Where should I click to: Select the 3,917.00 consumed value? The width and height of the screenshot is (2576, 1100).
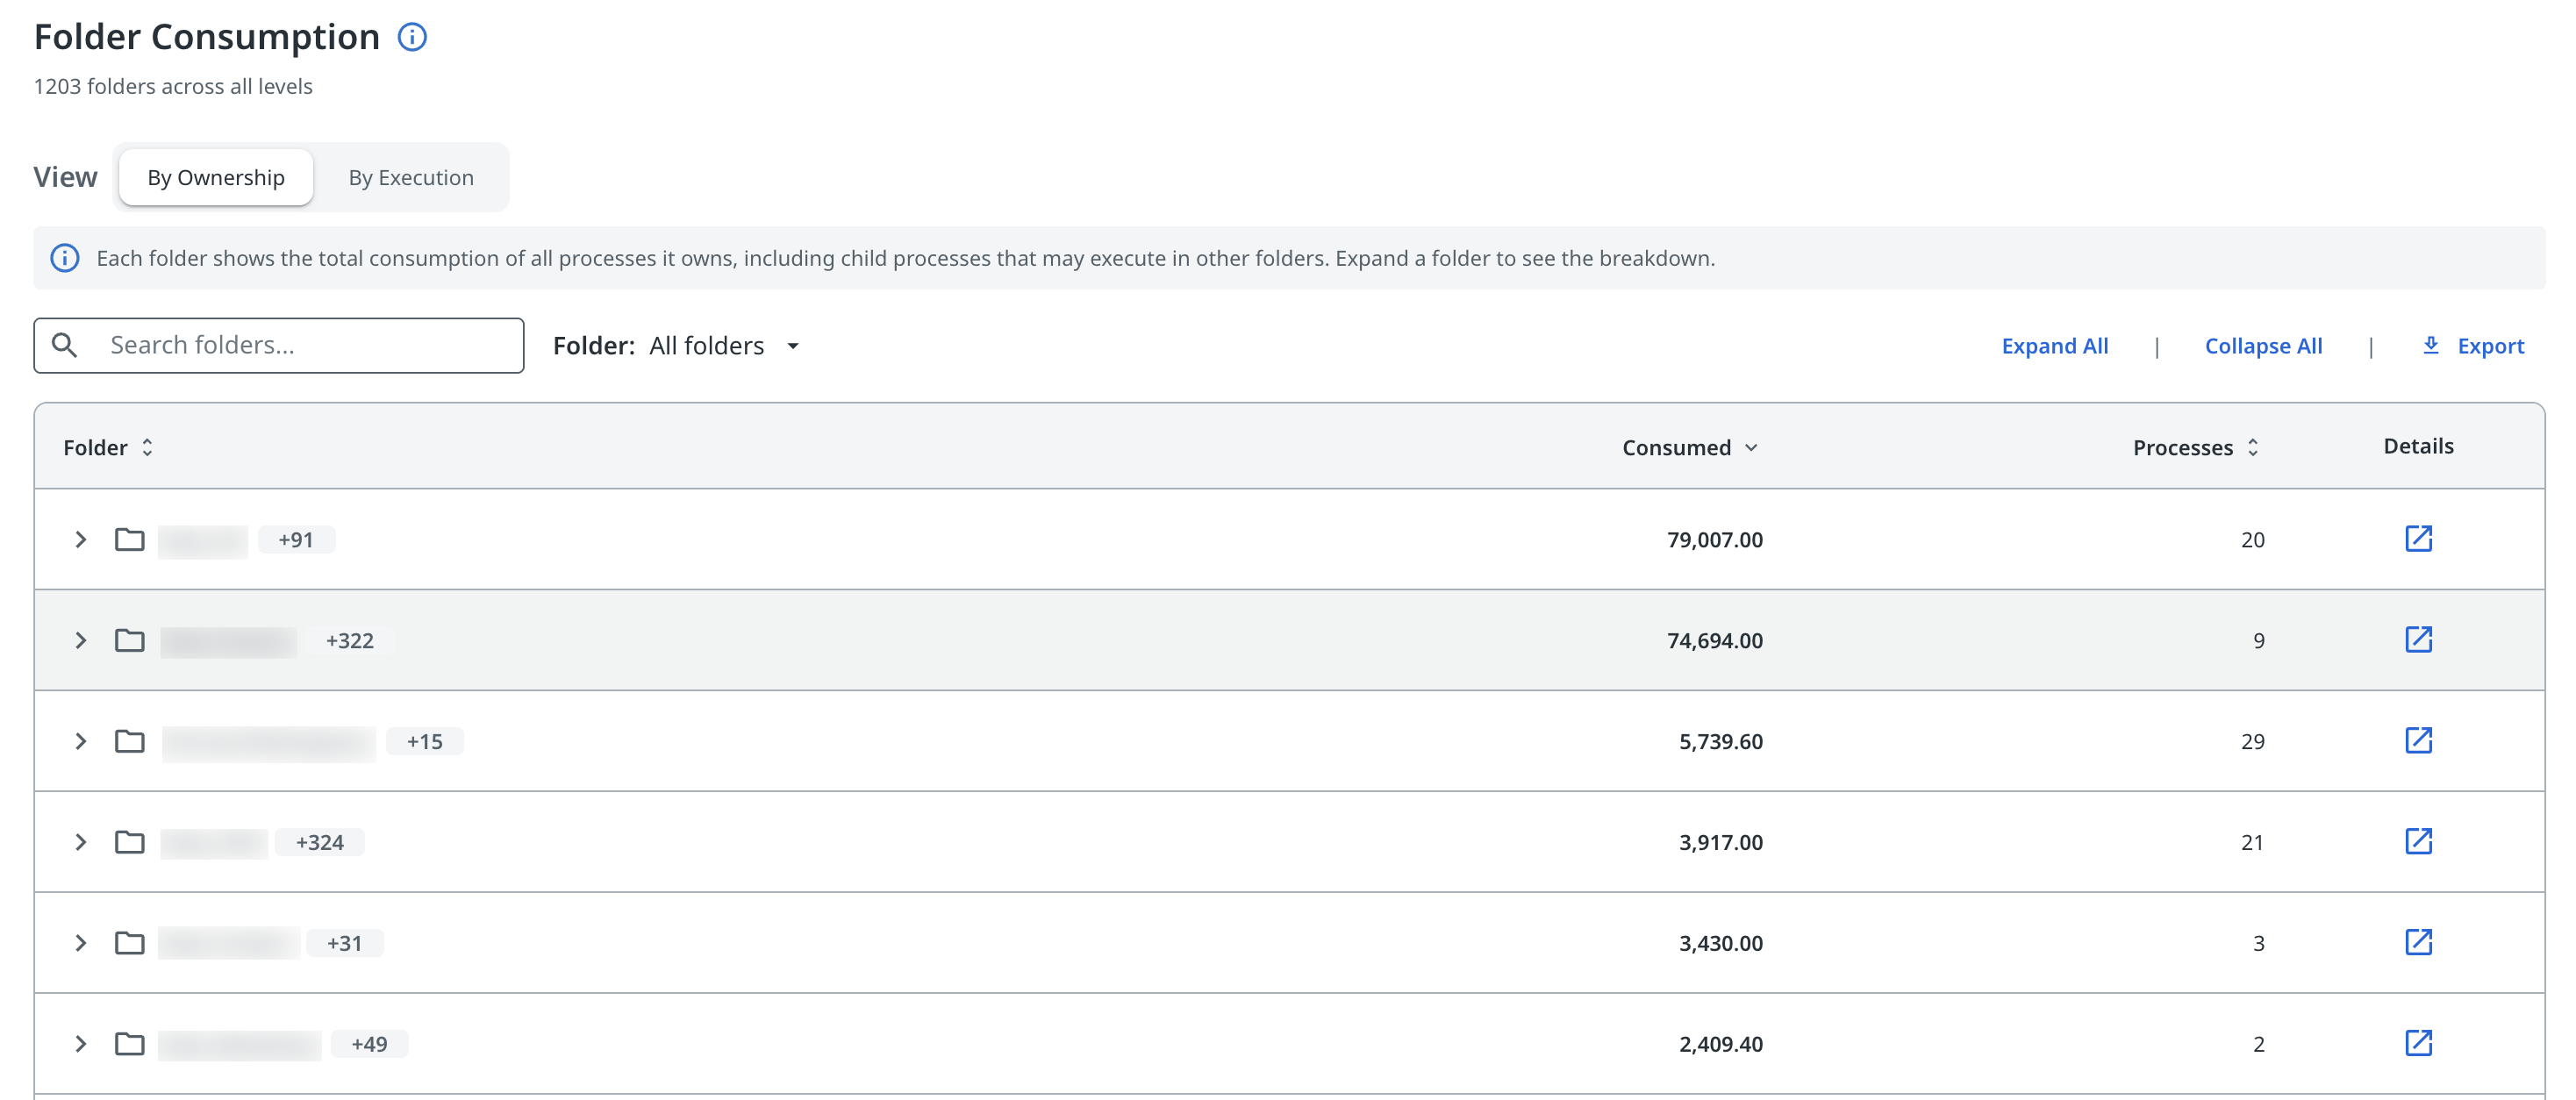coord(1720,843)
